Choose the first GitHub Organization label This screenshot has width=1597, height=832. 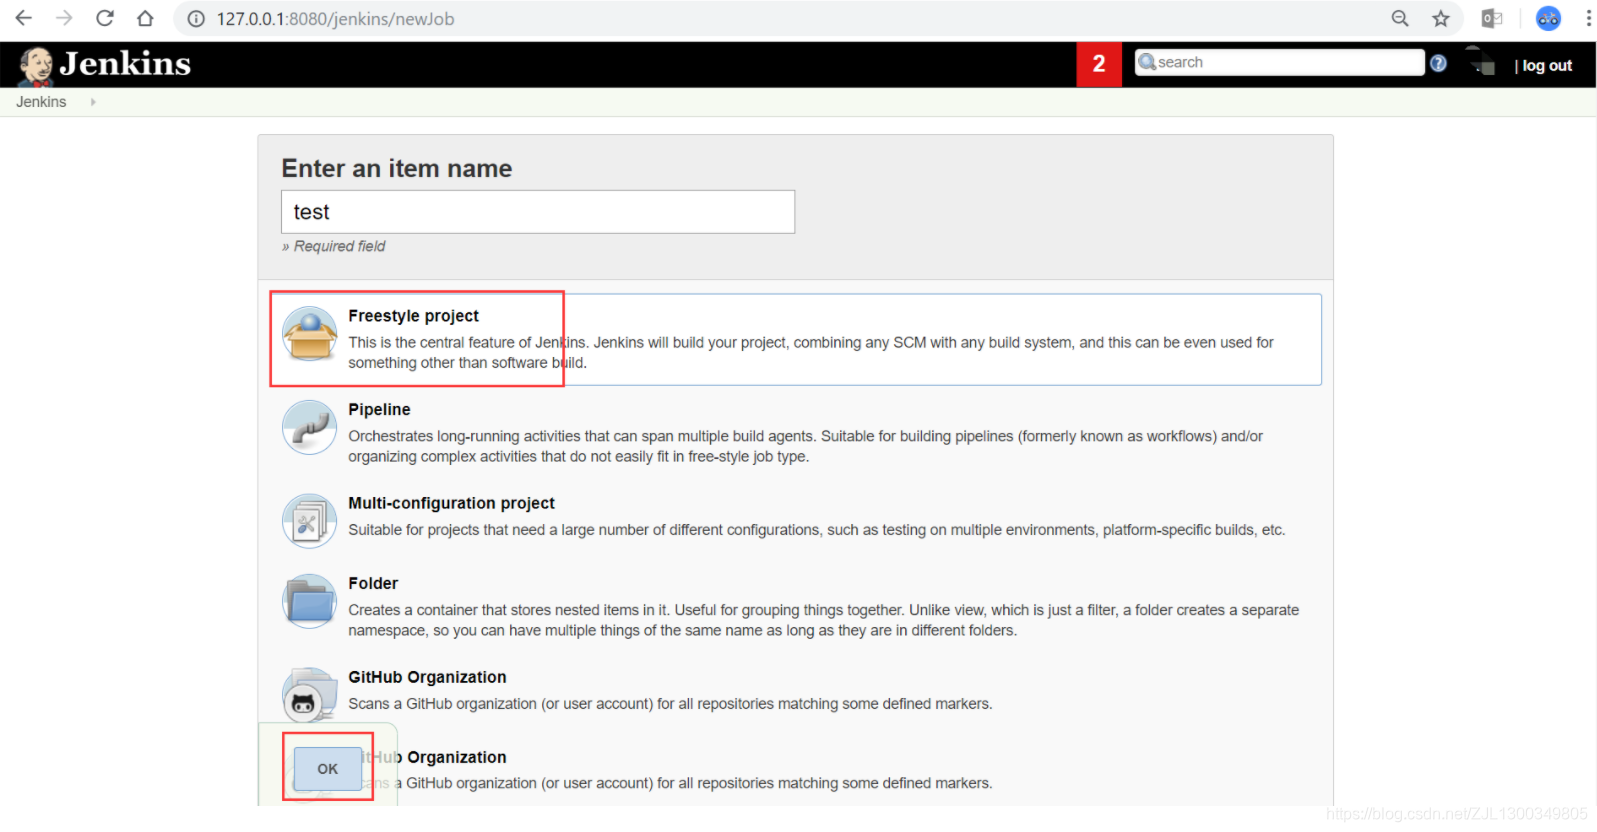pos(427,678)
